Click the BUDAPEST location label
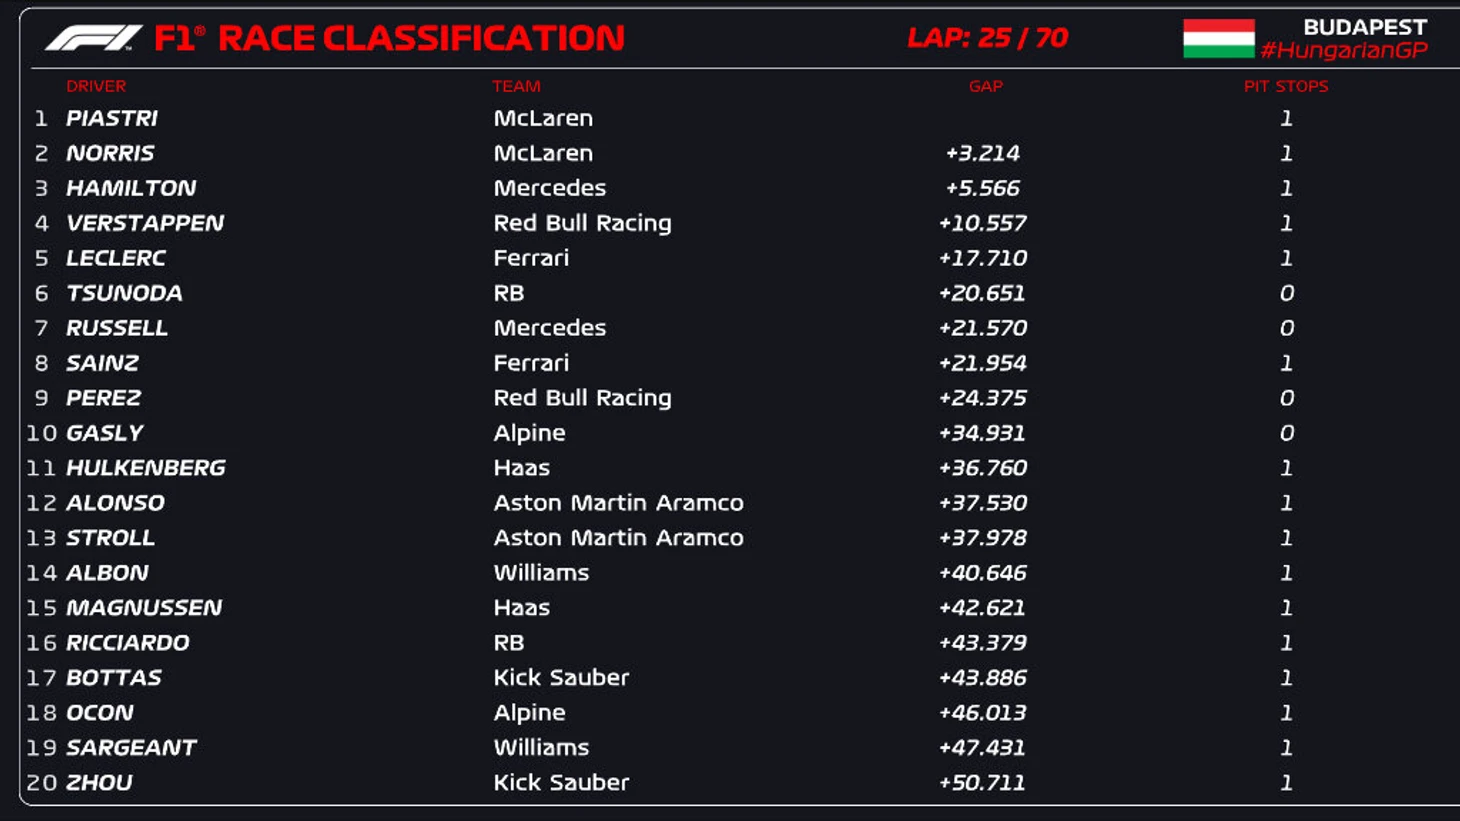Image resolution: width=1460 pixels, height=821 pixels. tap(1364, 27)
